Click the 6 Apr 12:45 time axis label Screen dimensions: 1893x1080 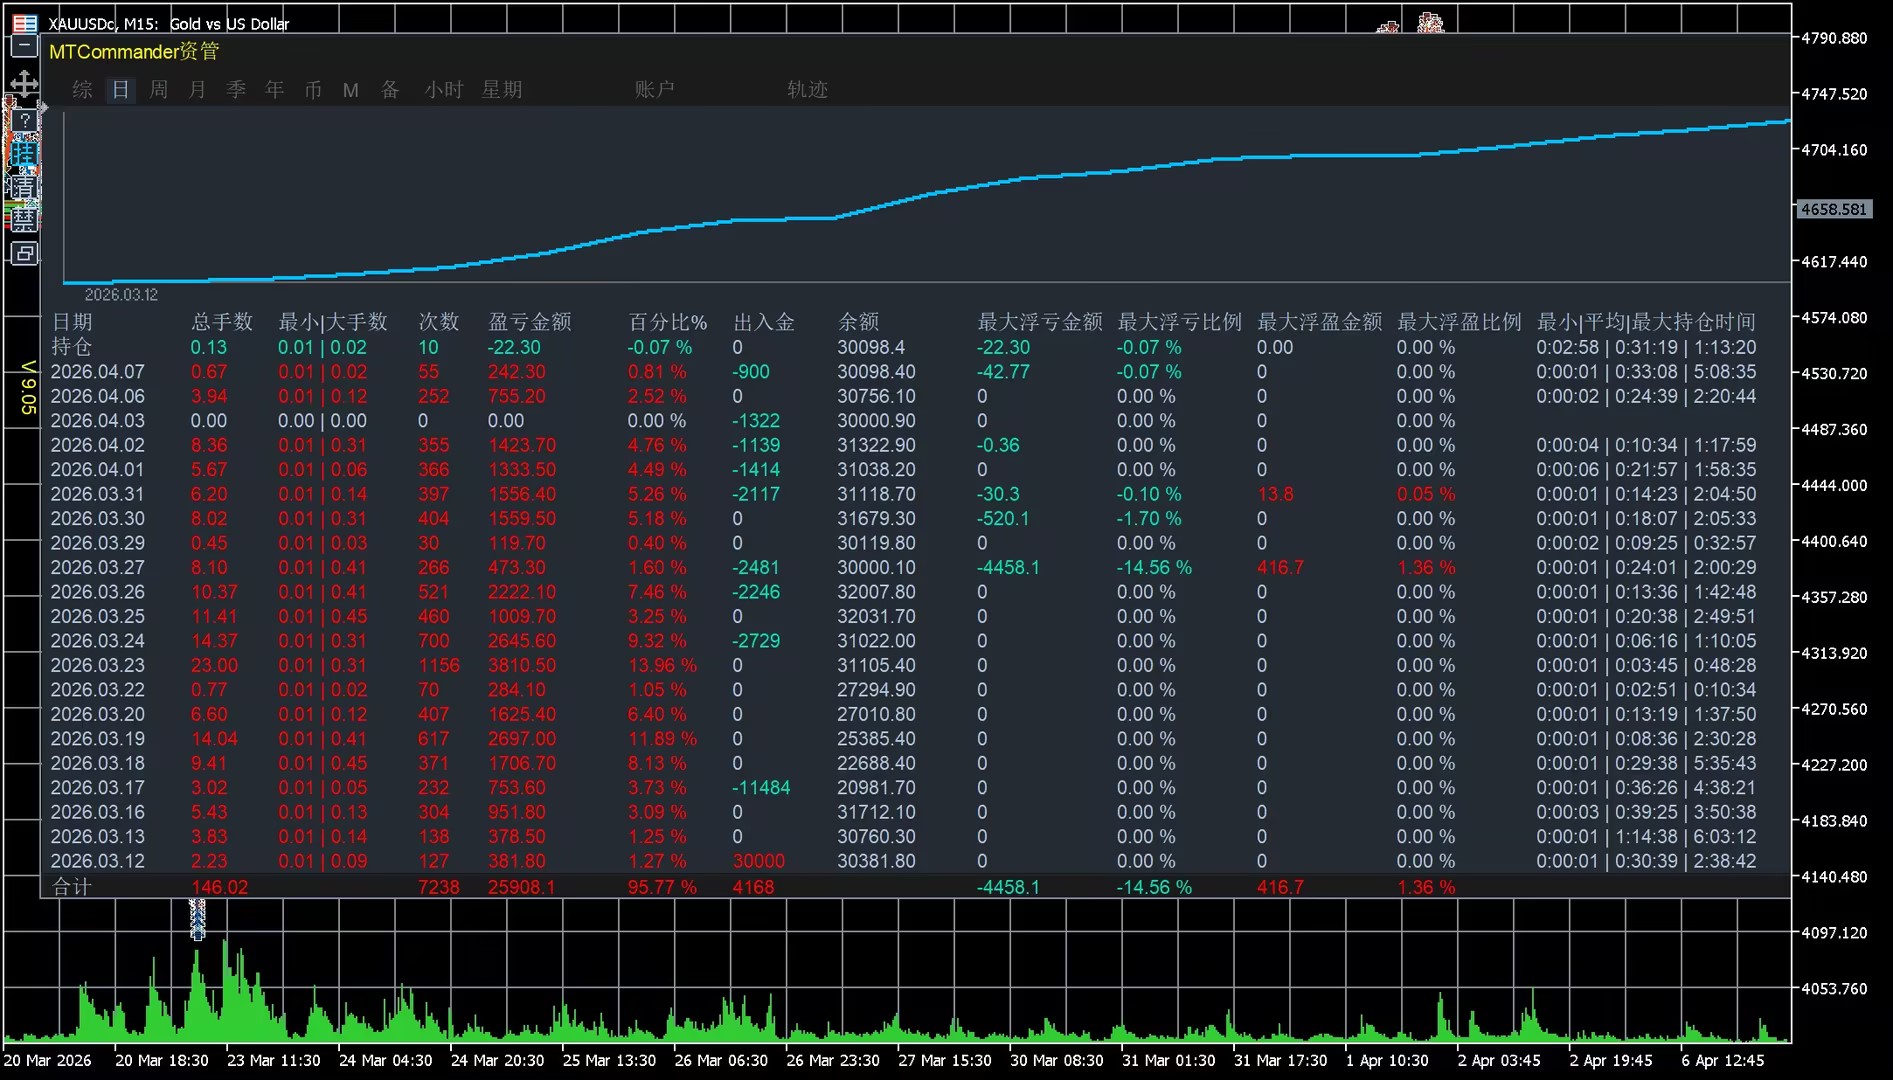click(1723, 1061)
